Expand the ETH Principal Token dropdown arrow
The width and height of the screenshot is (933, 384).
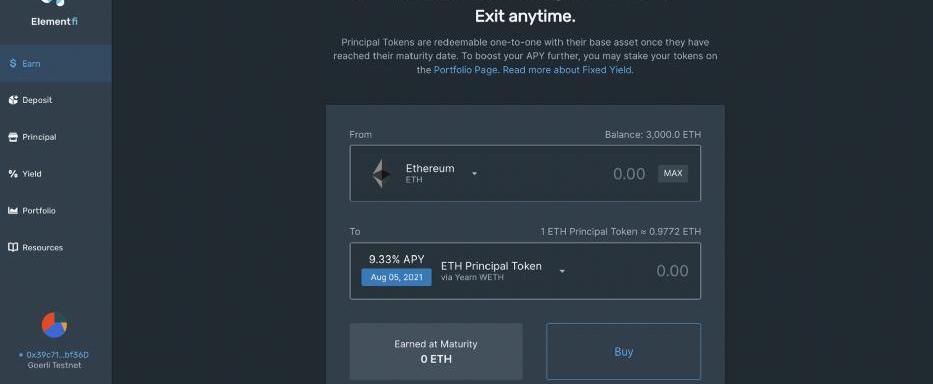pos(562,271)
